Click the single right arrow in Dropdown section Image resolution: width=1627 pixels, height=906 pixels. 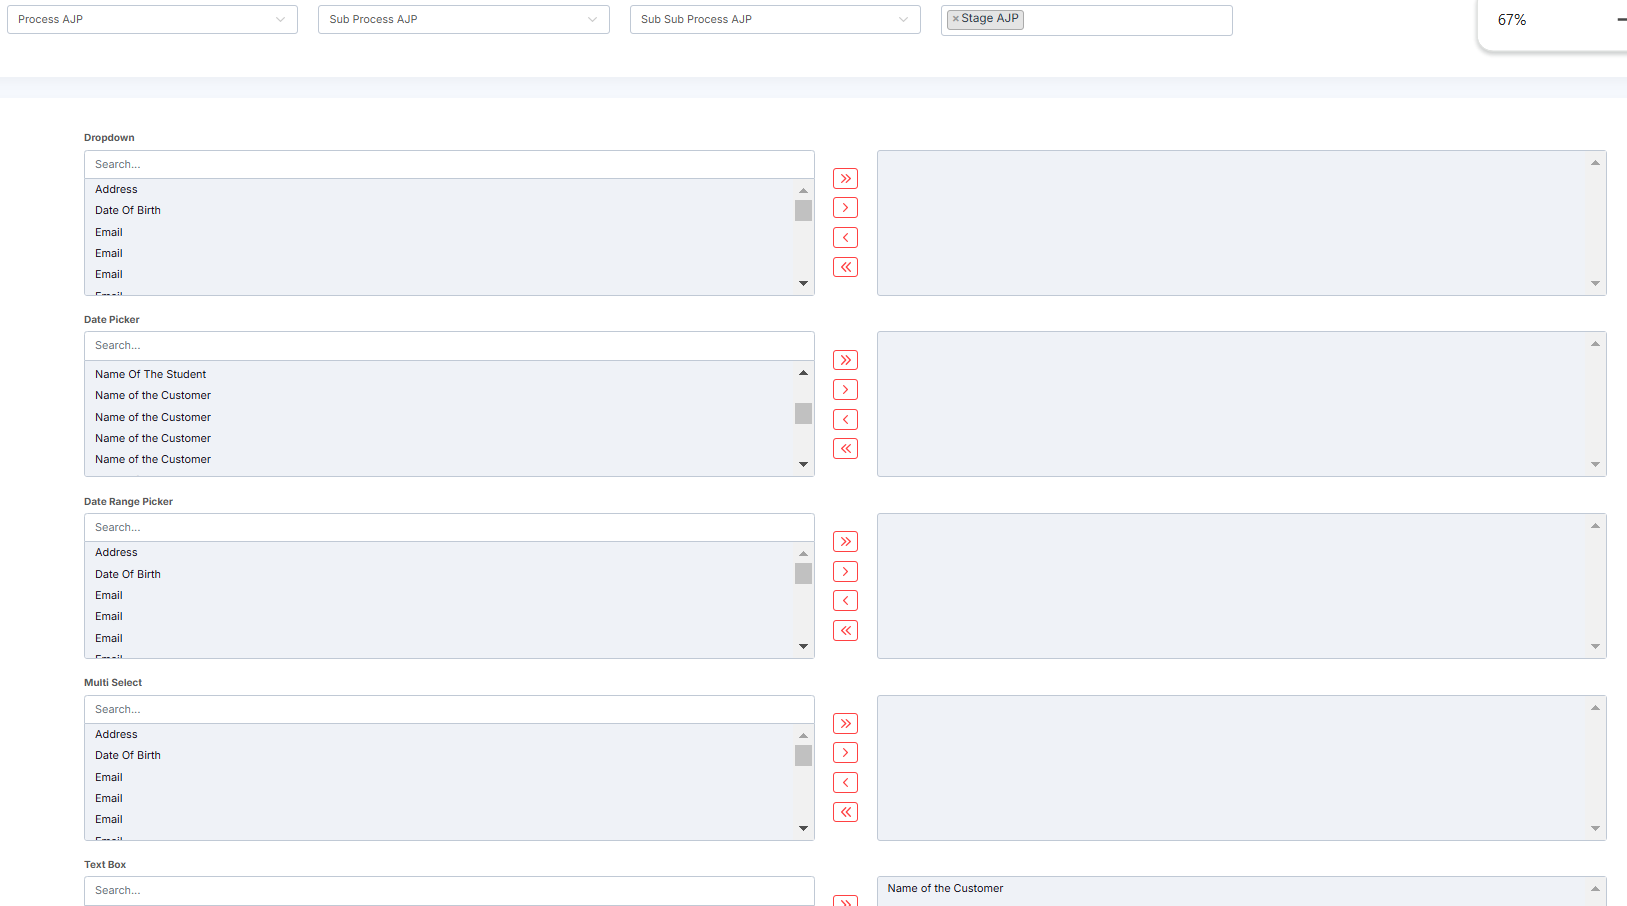845,207
